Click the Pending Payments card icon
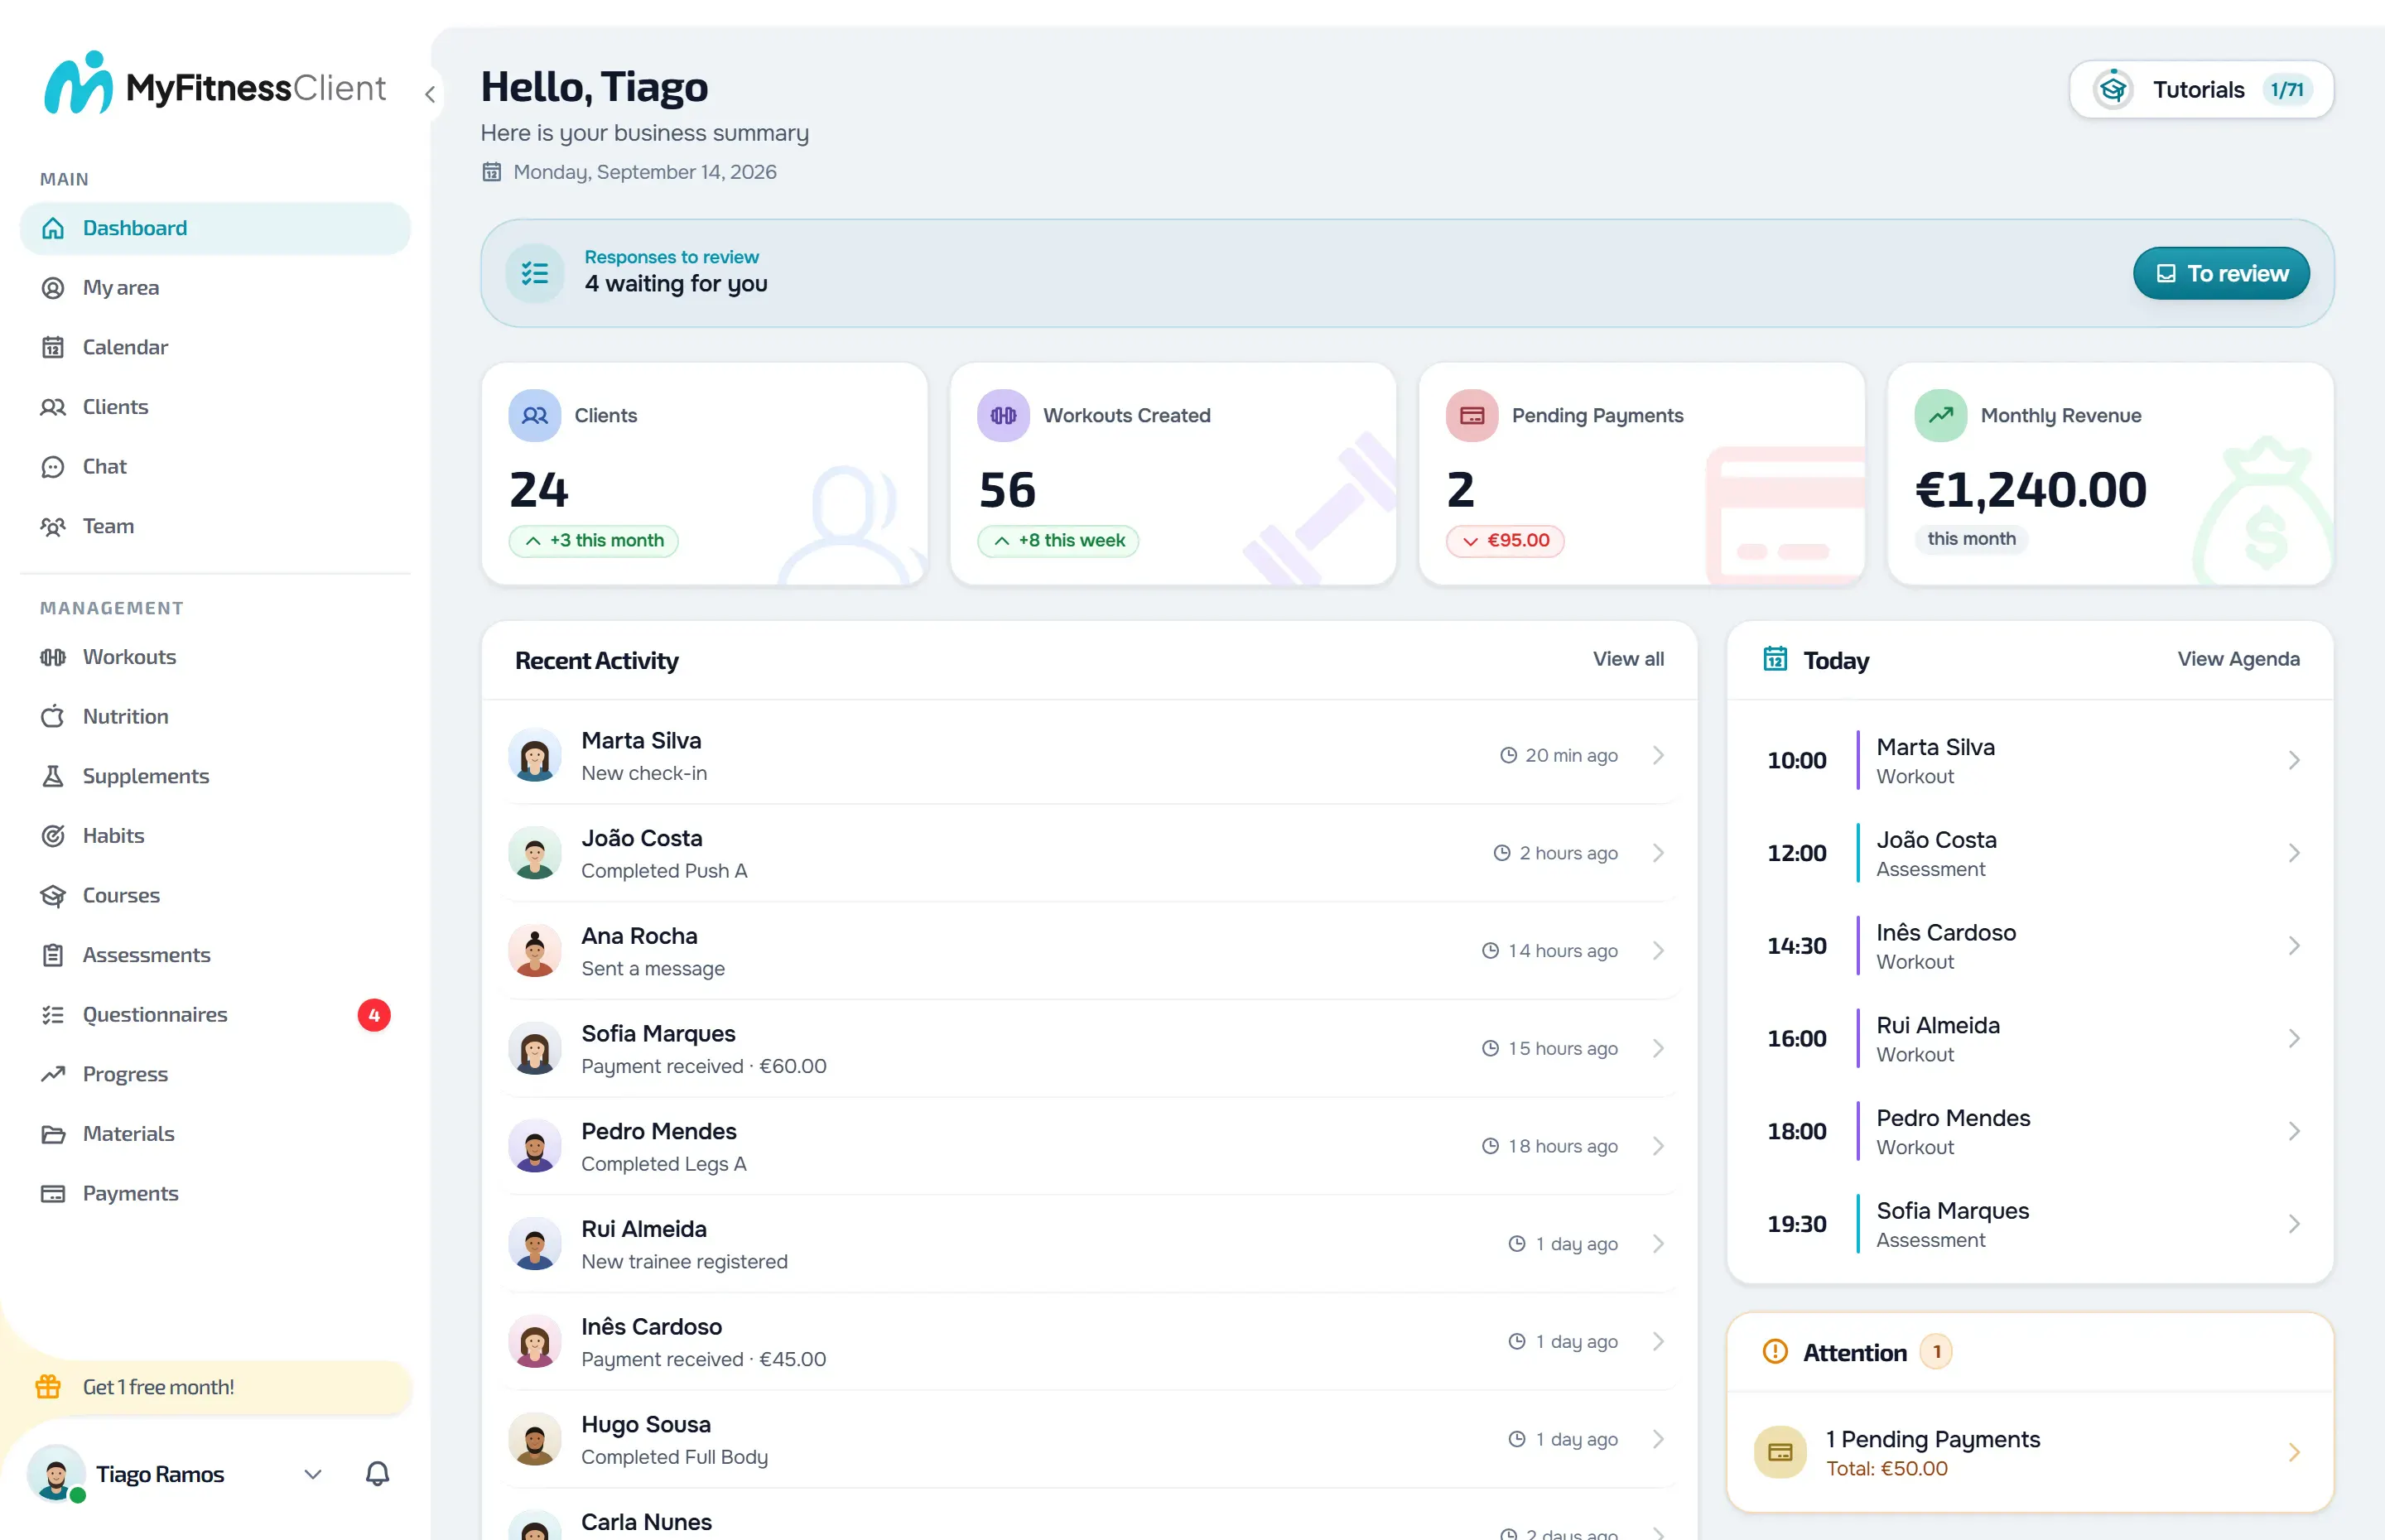Viewport: 2385px width, 1540px height. [x=1472, y=415]
